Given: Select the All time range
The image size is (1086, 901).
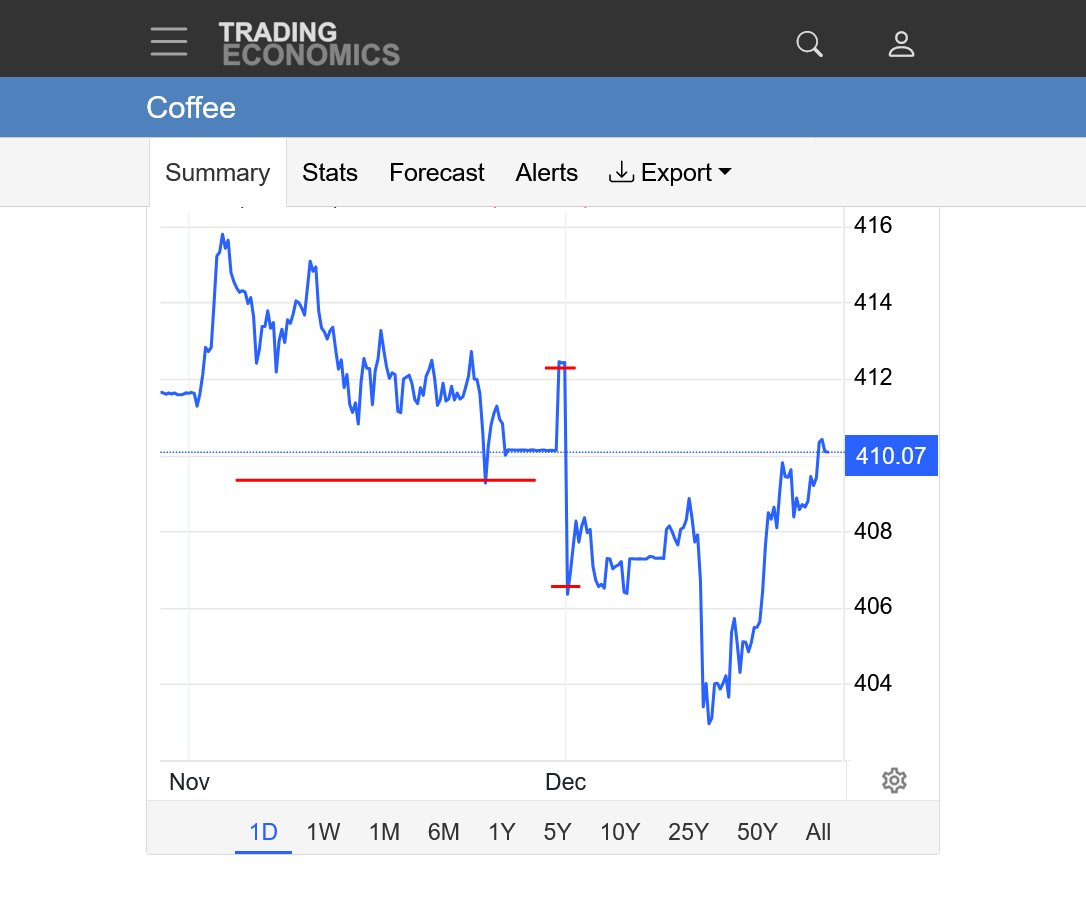Looking at the screenshot, I should pyautogui.click(x=818, y=832).
